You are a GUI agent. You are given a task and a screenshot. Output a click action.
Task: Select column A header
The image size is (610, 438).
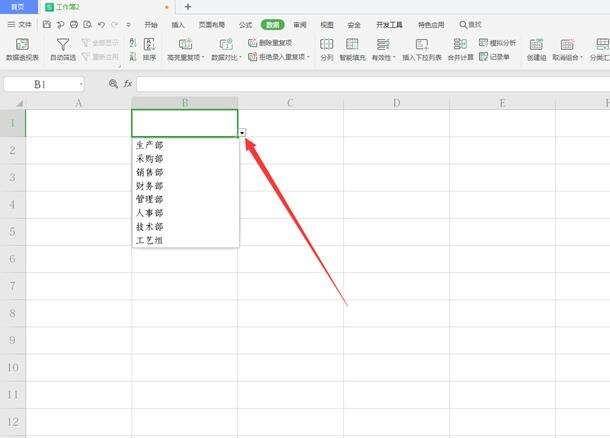pos(79,103)
